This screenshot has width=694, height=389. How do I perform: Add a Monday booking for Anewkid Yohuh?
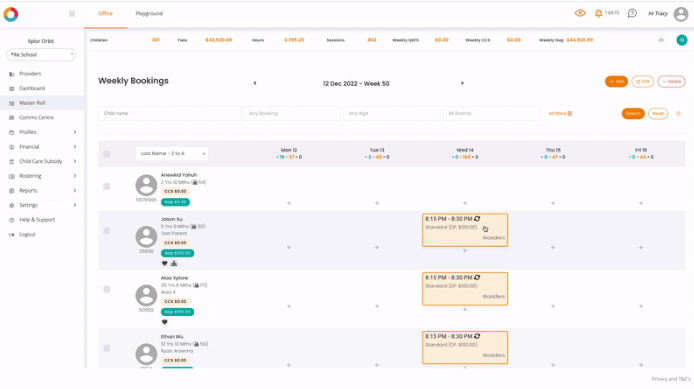289,203
